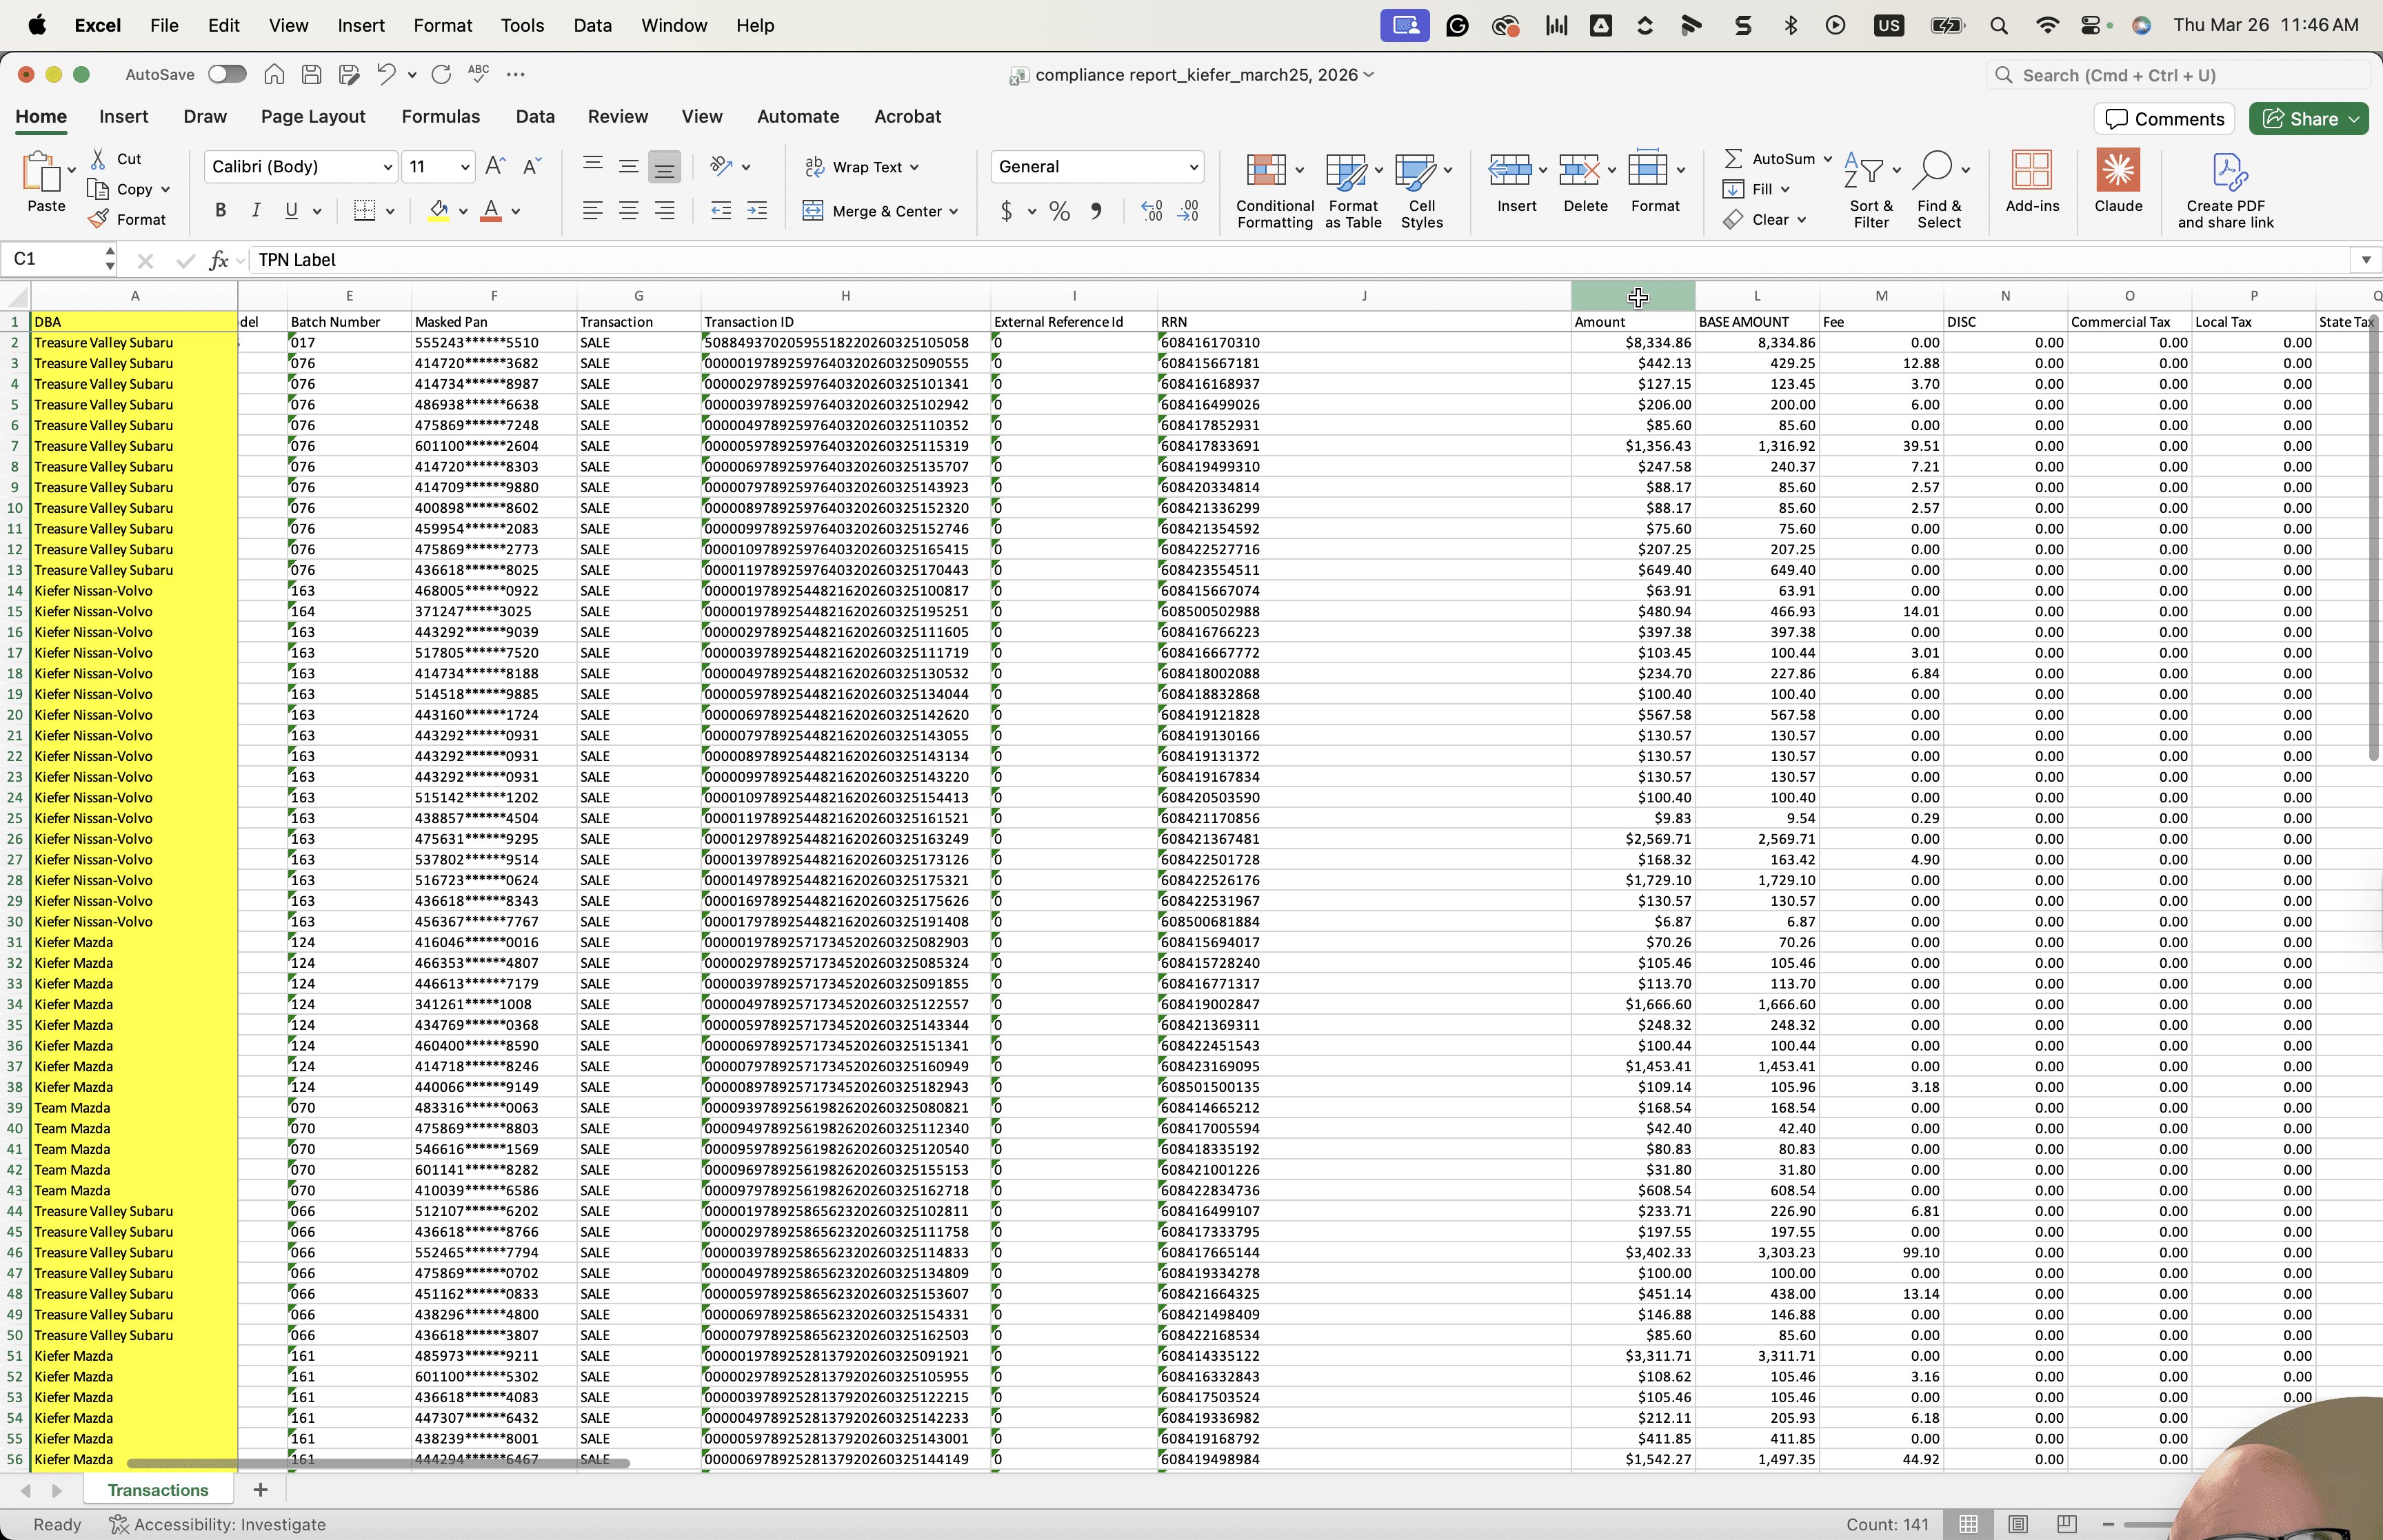Toggle the AutoSave switch
This screenshot has width=2383, height=1540.
227,74
